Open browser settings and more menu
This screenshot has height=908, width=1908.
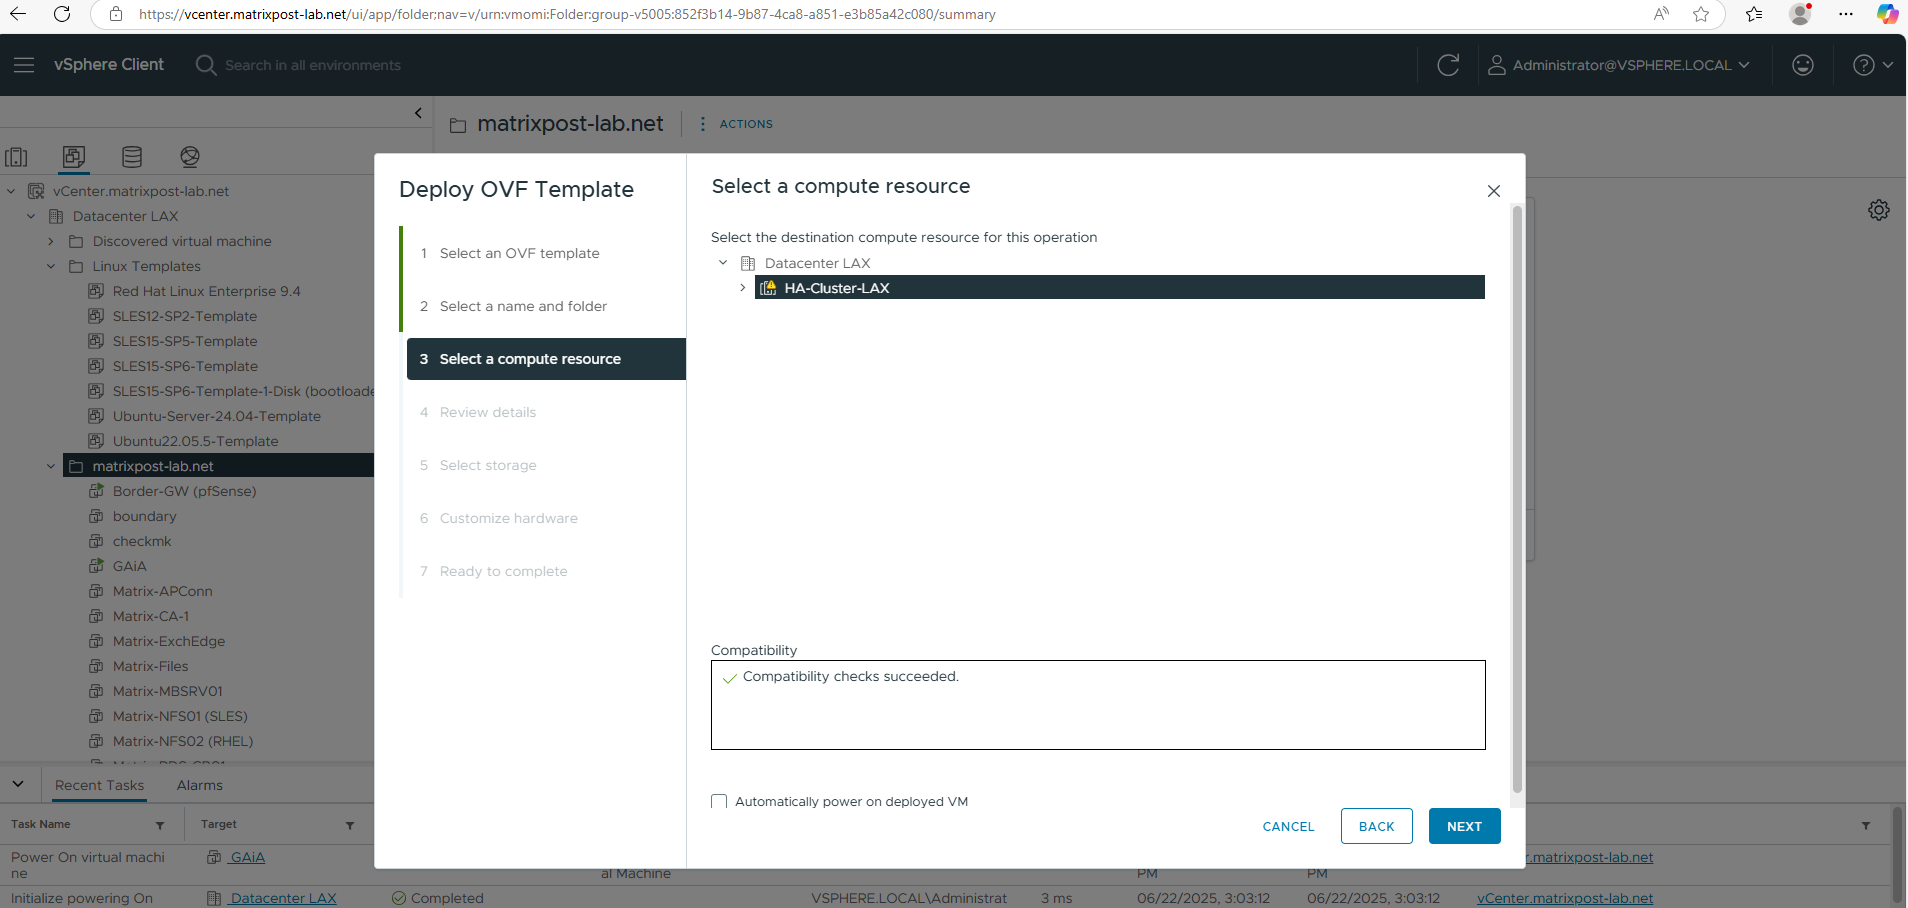click(x=1846, y=14)
